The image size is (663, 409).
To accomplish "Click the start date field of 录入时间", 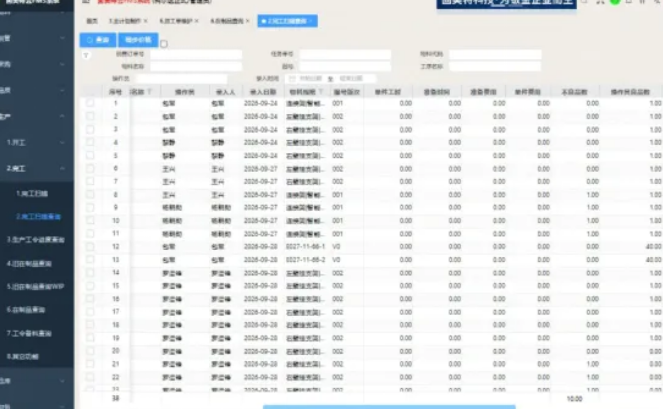I will tap(311, 79).
